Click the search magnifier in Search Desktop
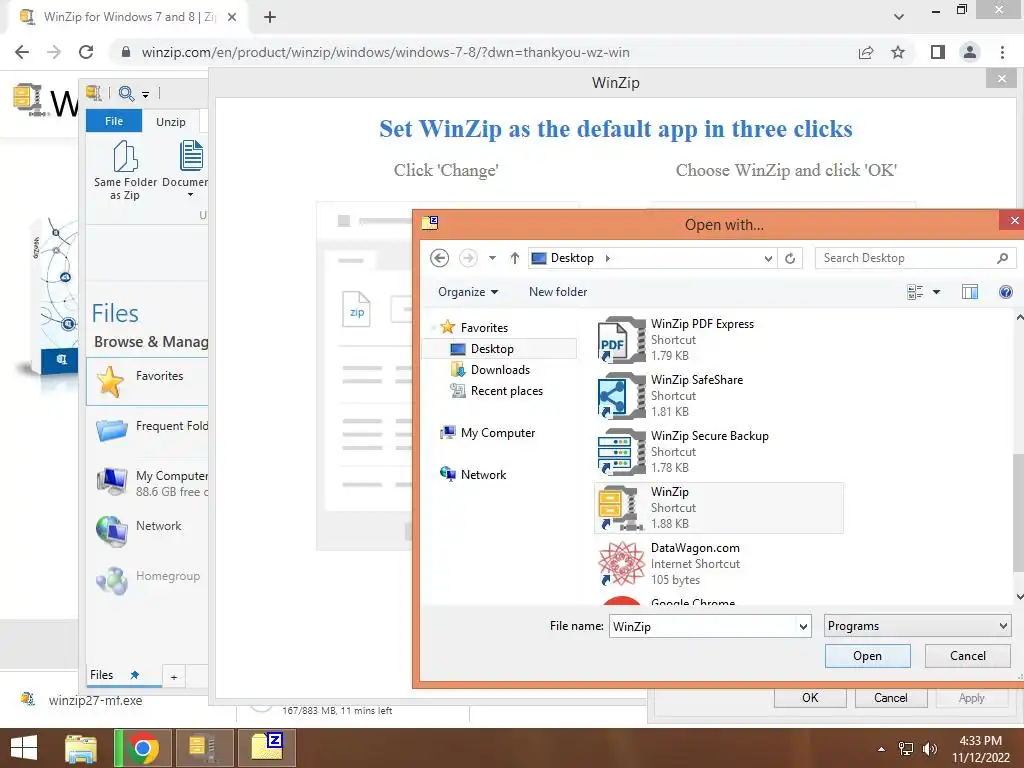The height and width of the screenshot is (768, 1024). tap(1002, 258)
